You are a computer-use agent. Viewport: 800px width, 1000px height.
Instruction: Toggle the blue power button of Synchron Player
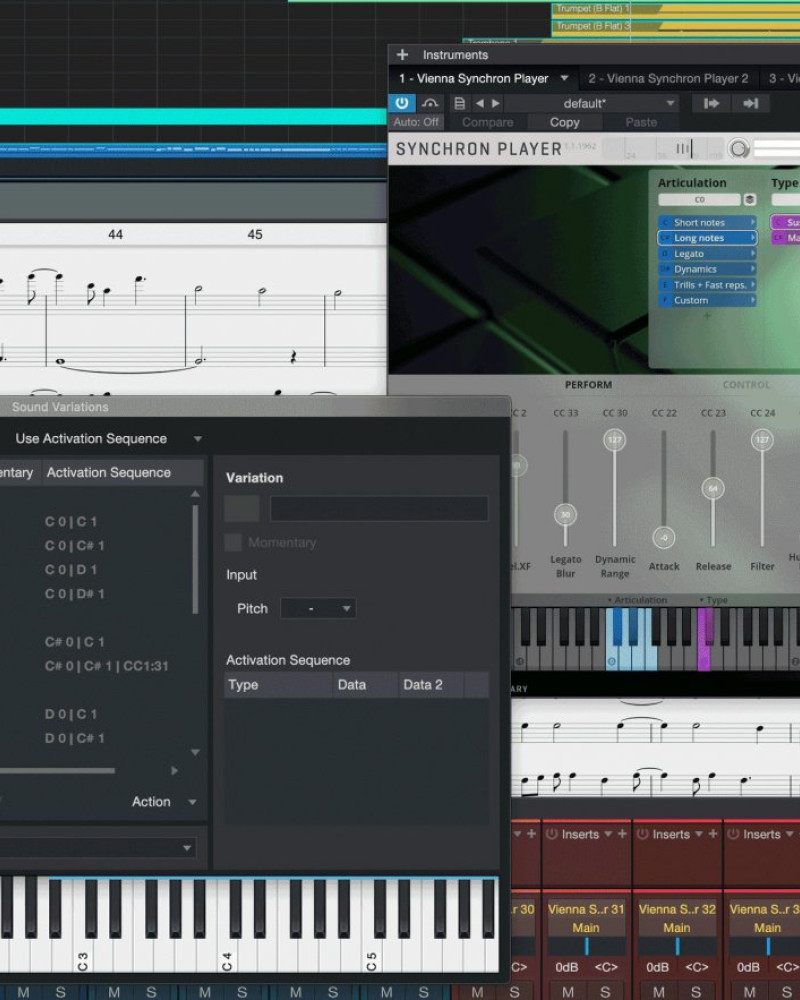(401, 103)
